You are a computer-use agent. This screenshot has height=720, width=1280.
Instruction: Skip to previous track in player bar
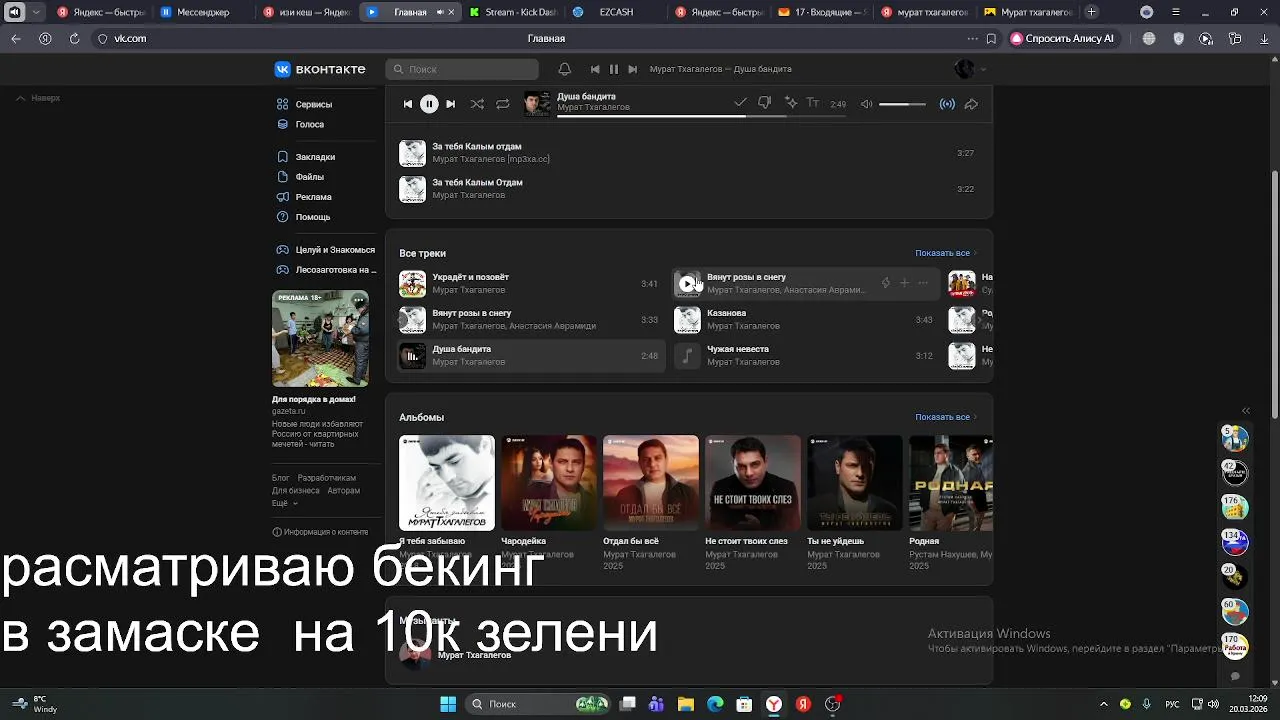pyautogui.click(x=407, y=104)
